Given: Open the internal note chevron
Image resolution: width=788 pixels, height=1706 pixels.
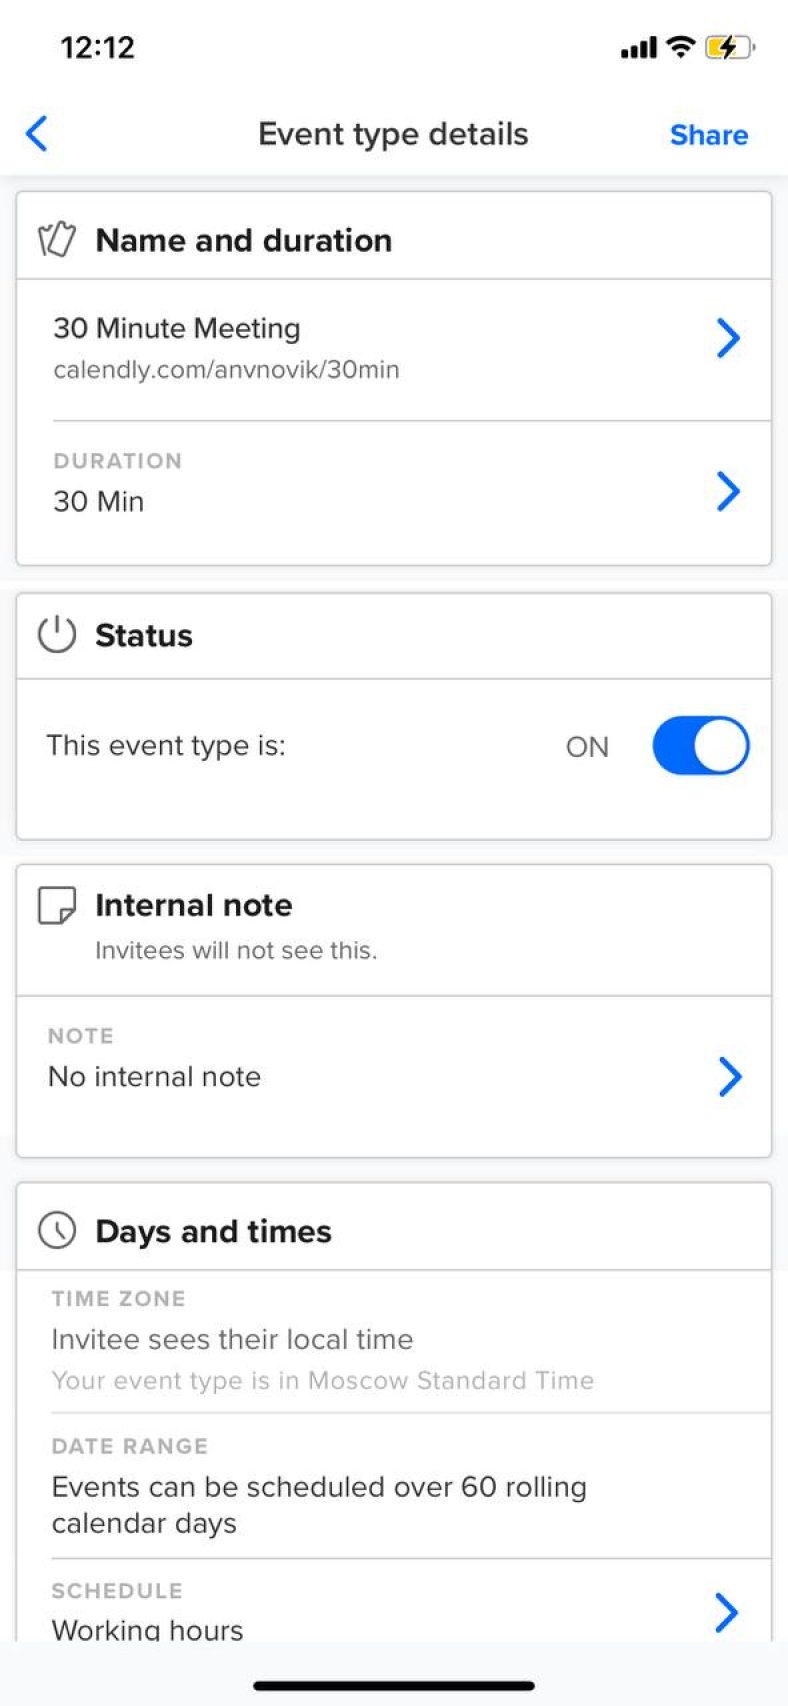Looking at the screenshot, I should [x=730, y=1077].
